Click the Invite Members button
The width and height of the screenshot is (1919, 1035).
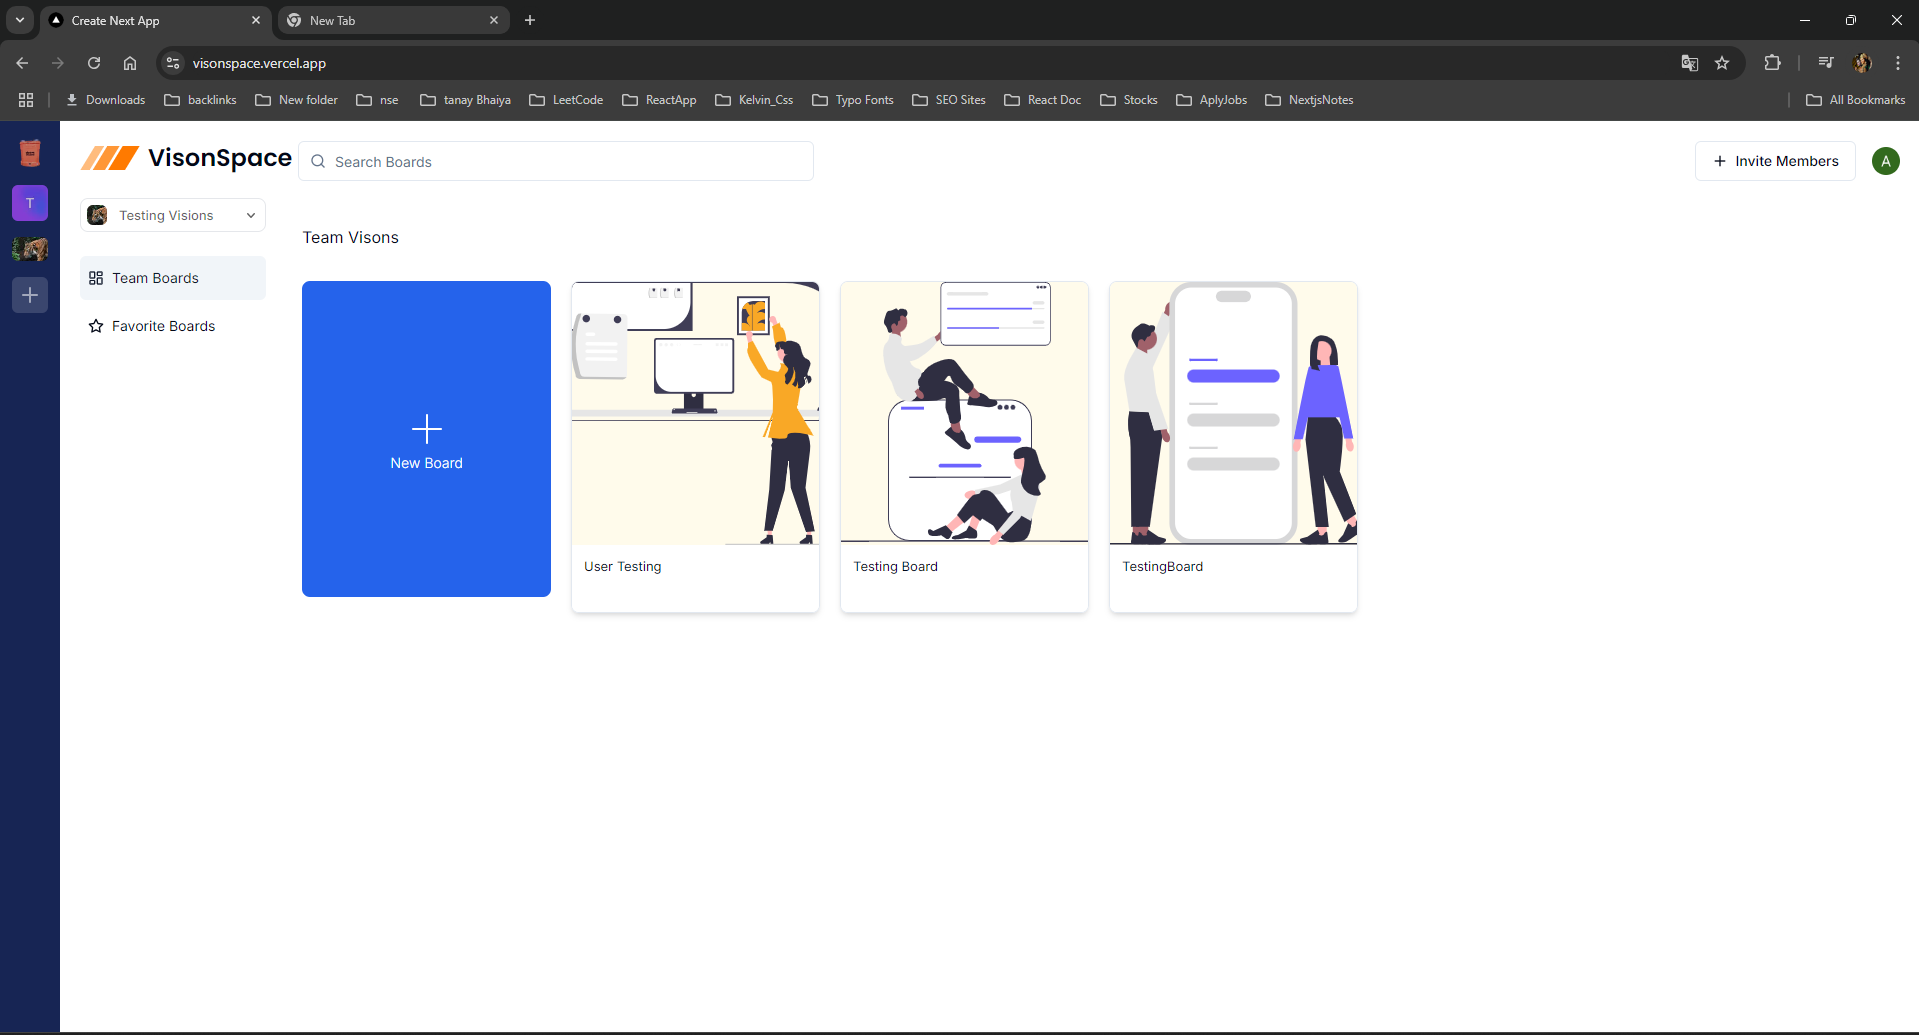1775,161
